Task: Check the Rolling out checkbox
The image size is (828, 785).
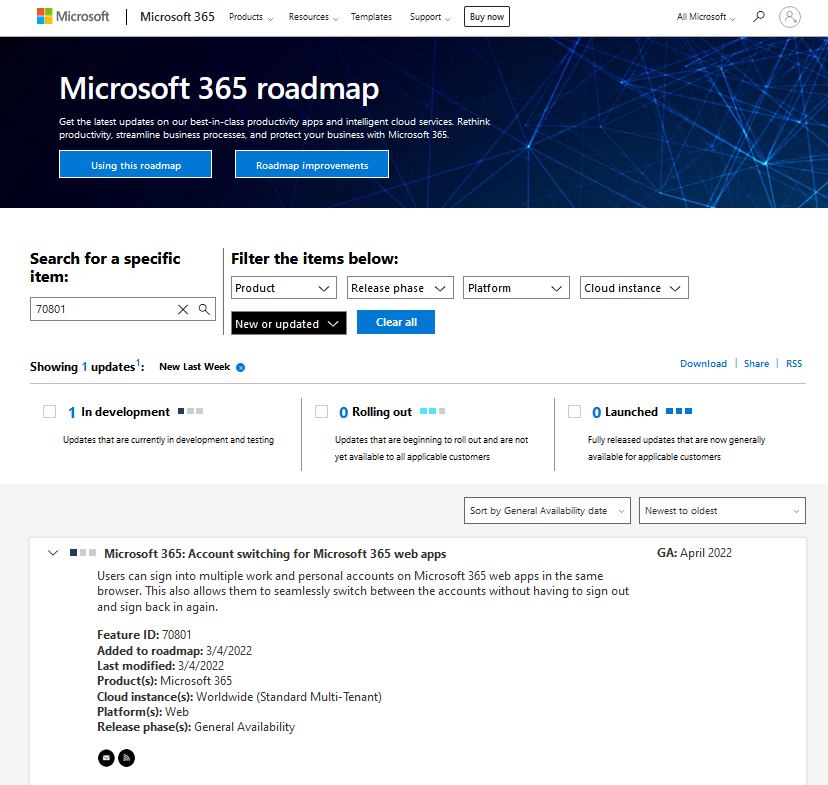Action: tap(322, 412)
